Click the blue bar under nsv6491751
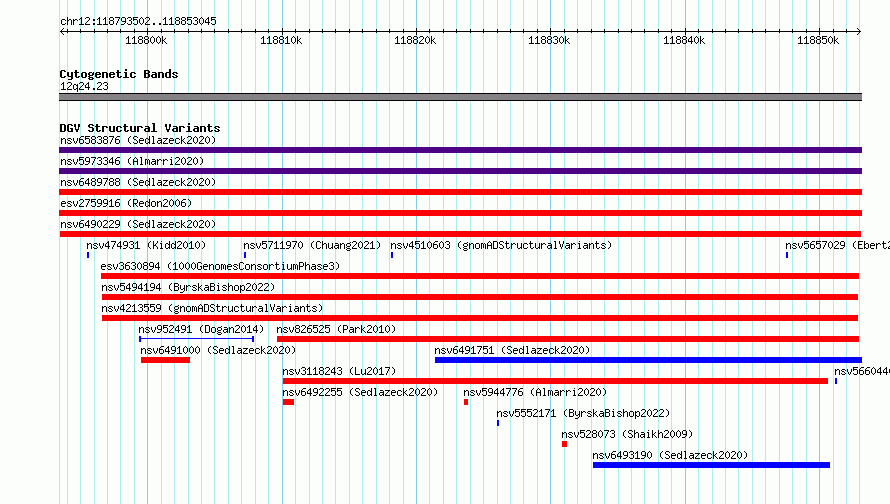 [648, 360]
